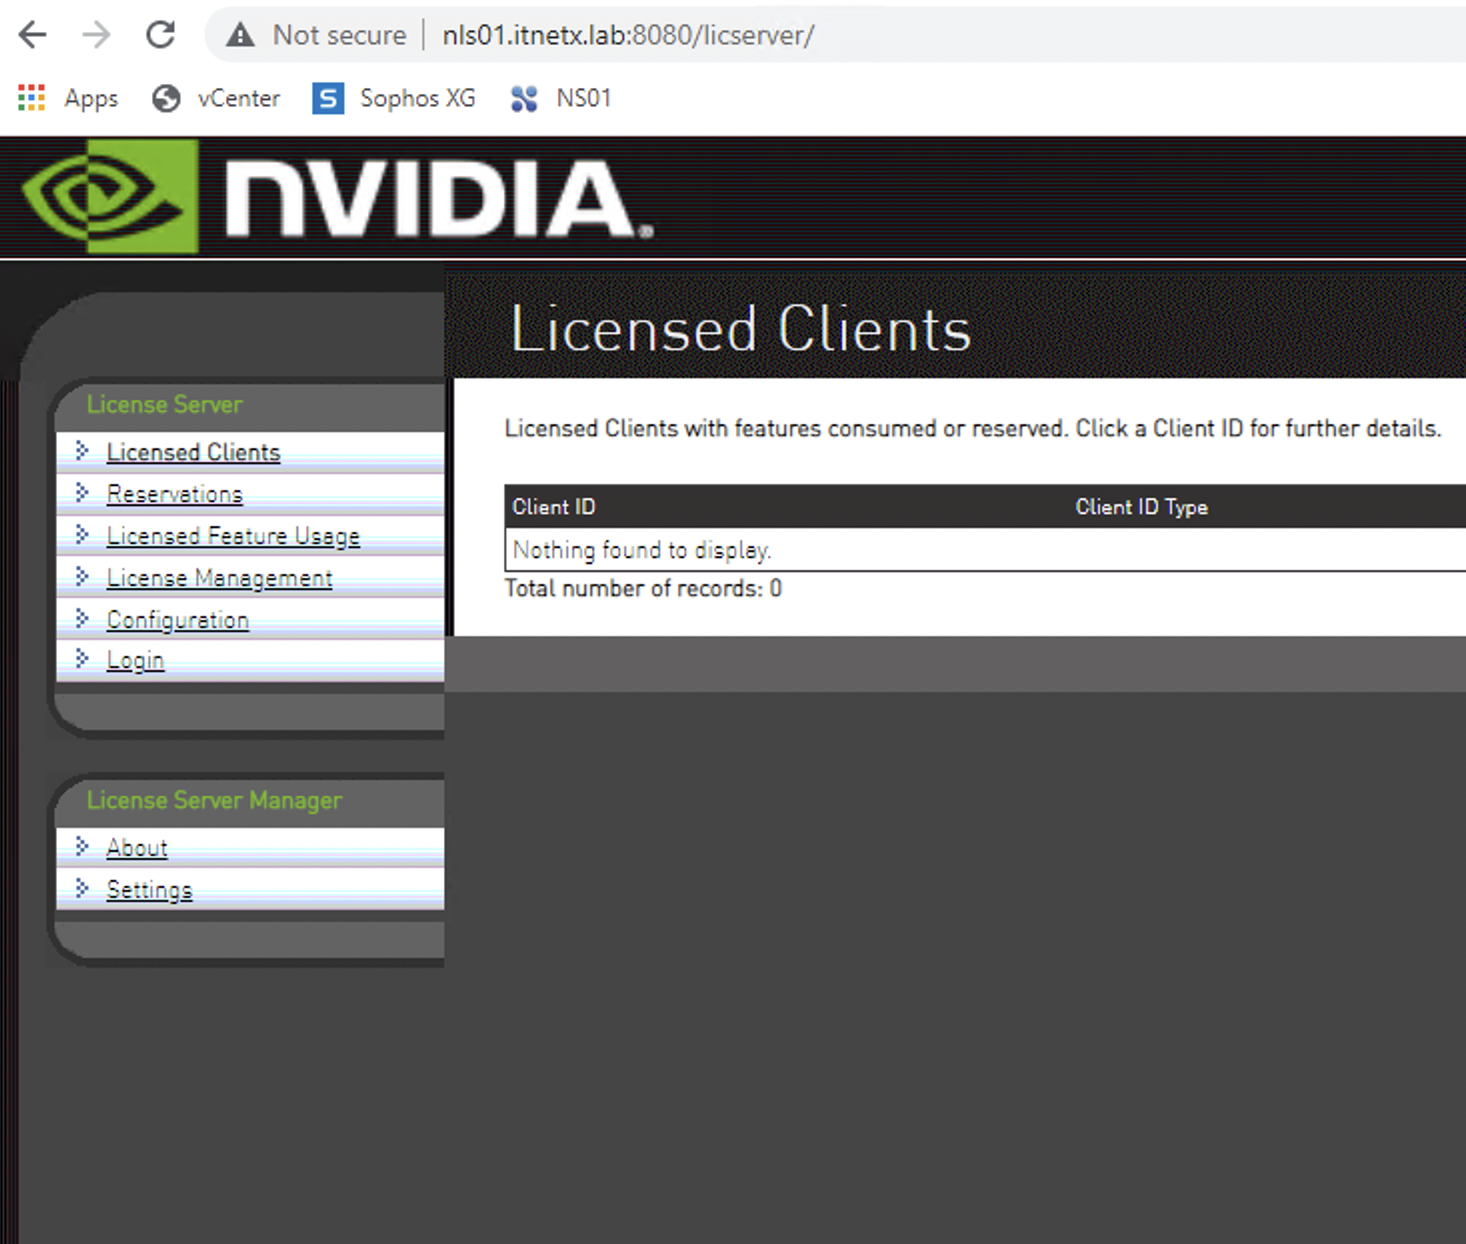Image resolution: width=1466 pixels, height=1244 pixels.
Task: Click the arrow icon beside Licensed Feature Usage
Action: point(82,535)
